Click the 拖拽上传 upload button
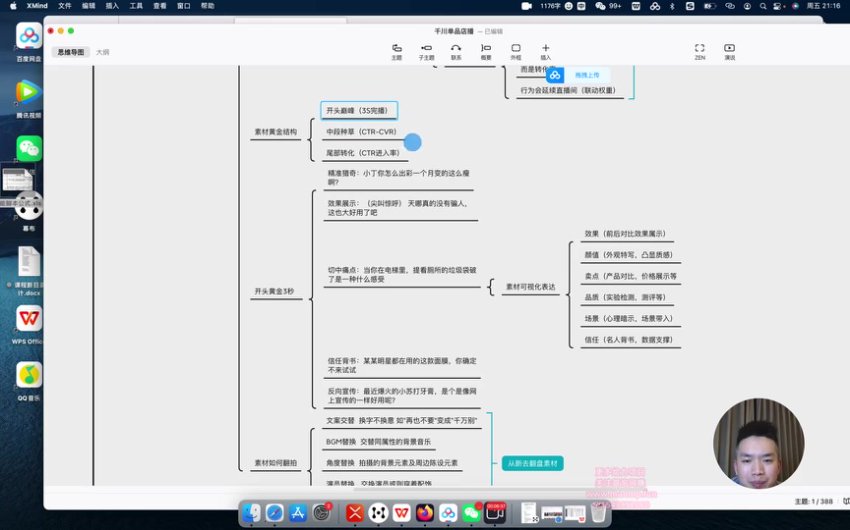The height and width of the screenshot is (530, 850). 578,75
